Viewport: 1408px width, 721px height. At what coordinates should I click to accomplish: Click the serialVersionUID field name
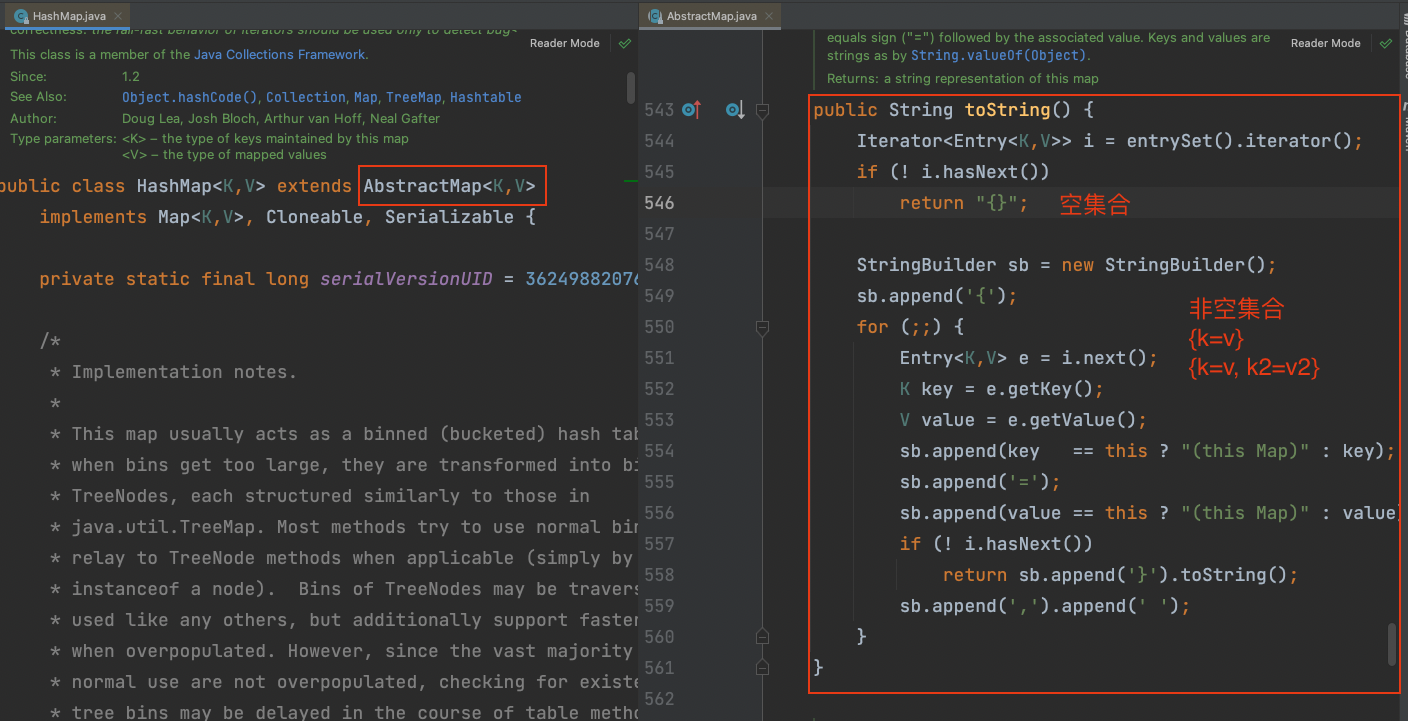click(406, 279)
